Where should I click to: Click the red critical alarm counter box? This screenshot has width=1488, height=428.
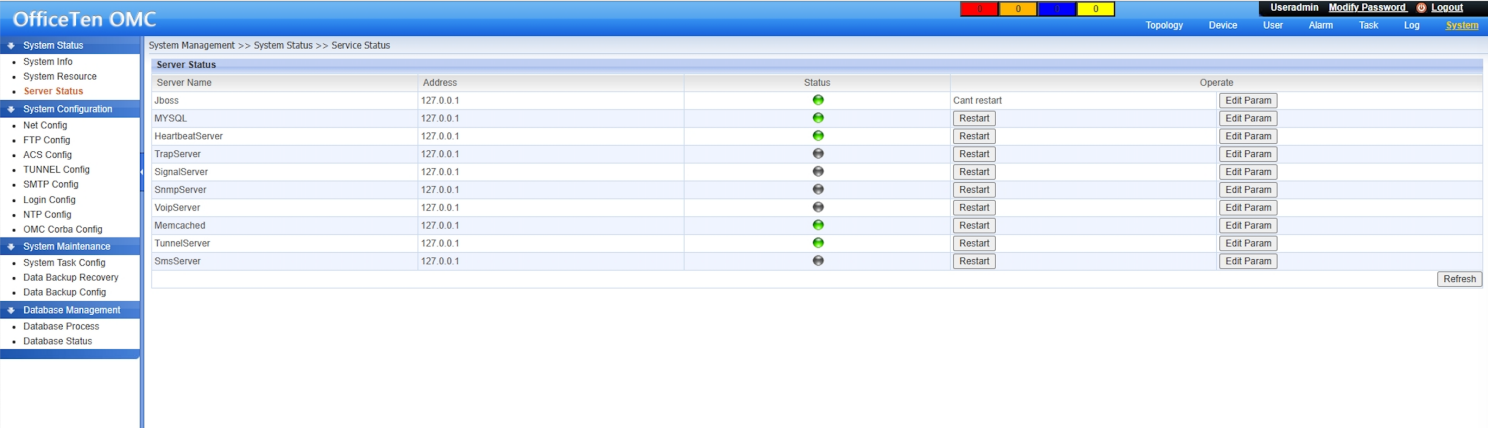point(980,9)
